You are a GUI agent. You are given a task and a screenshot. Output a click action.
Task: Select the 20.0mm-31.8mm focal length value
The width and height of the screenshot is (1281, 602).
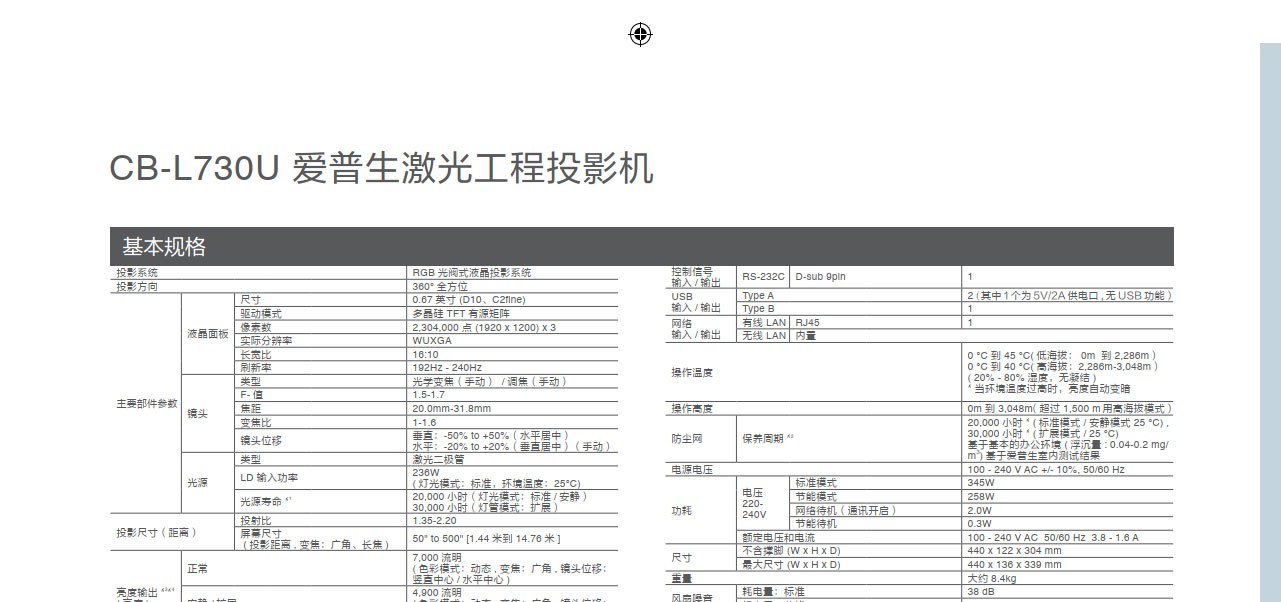(451, 409)
